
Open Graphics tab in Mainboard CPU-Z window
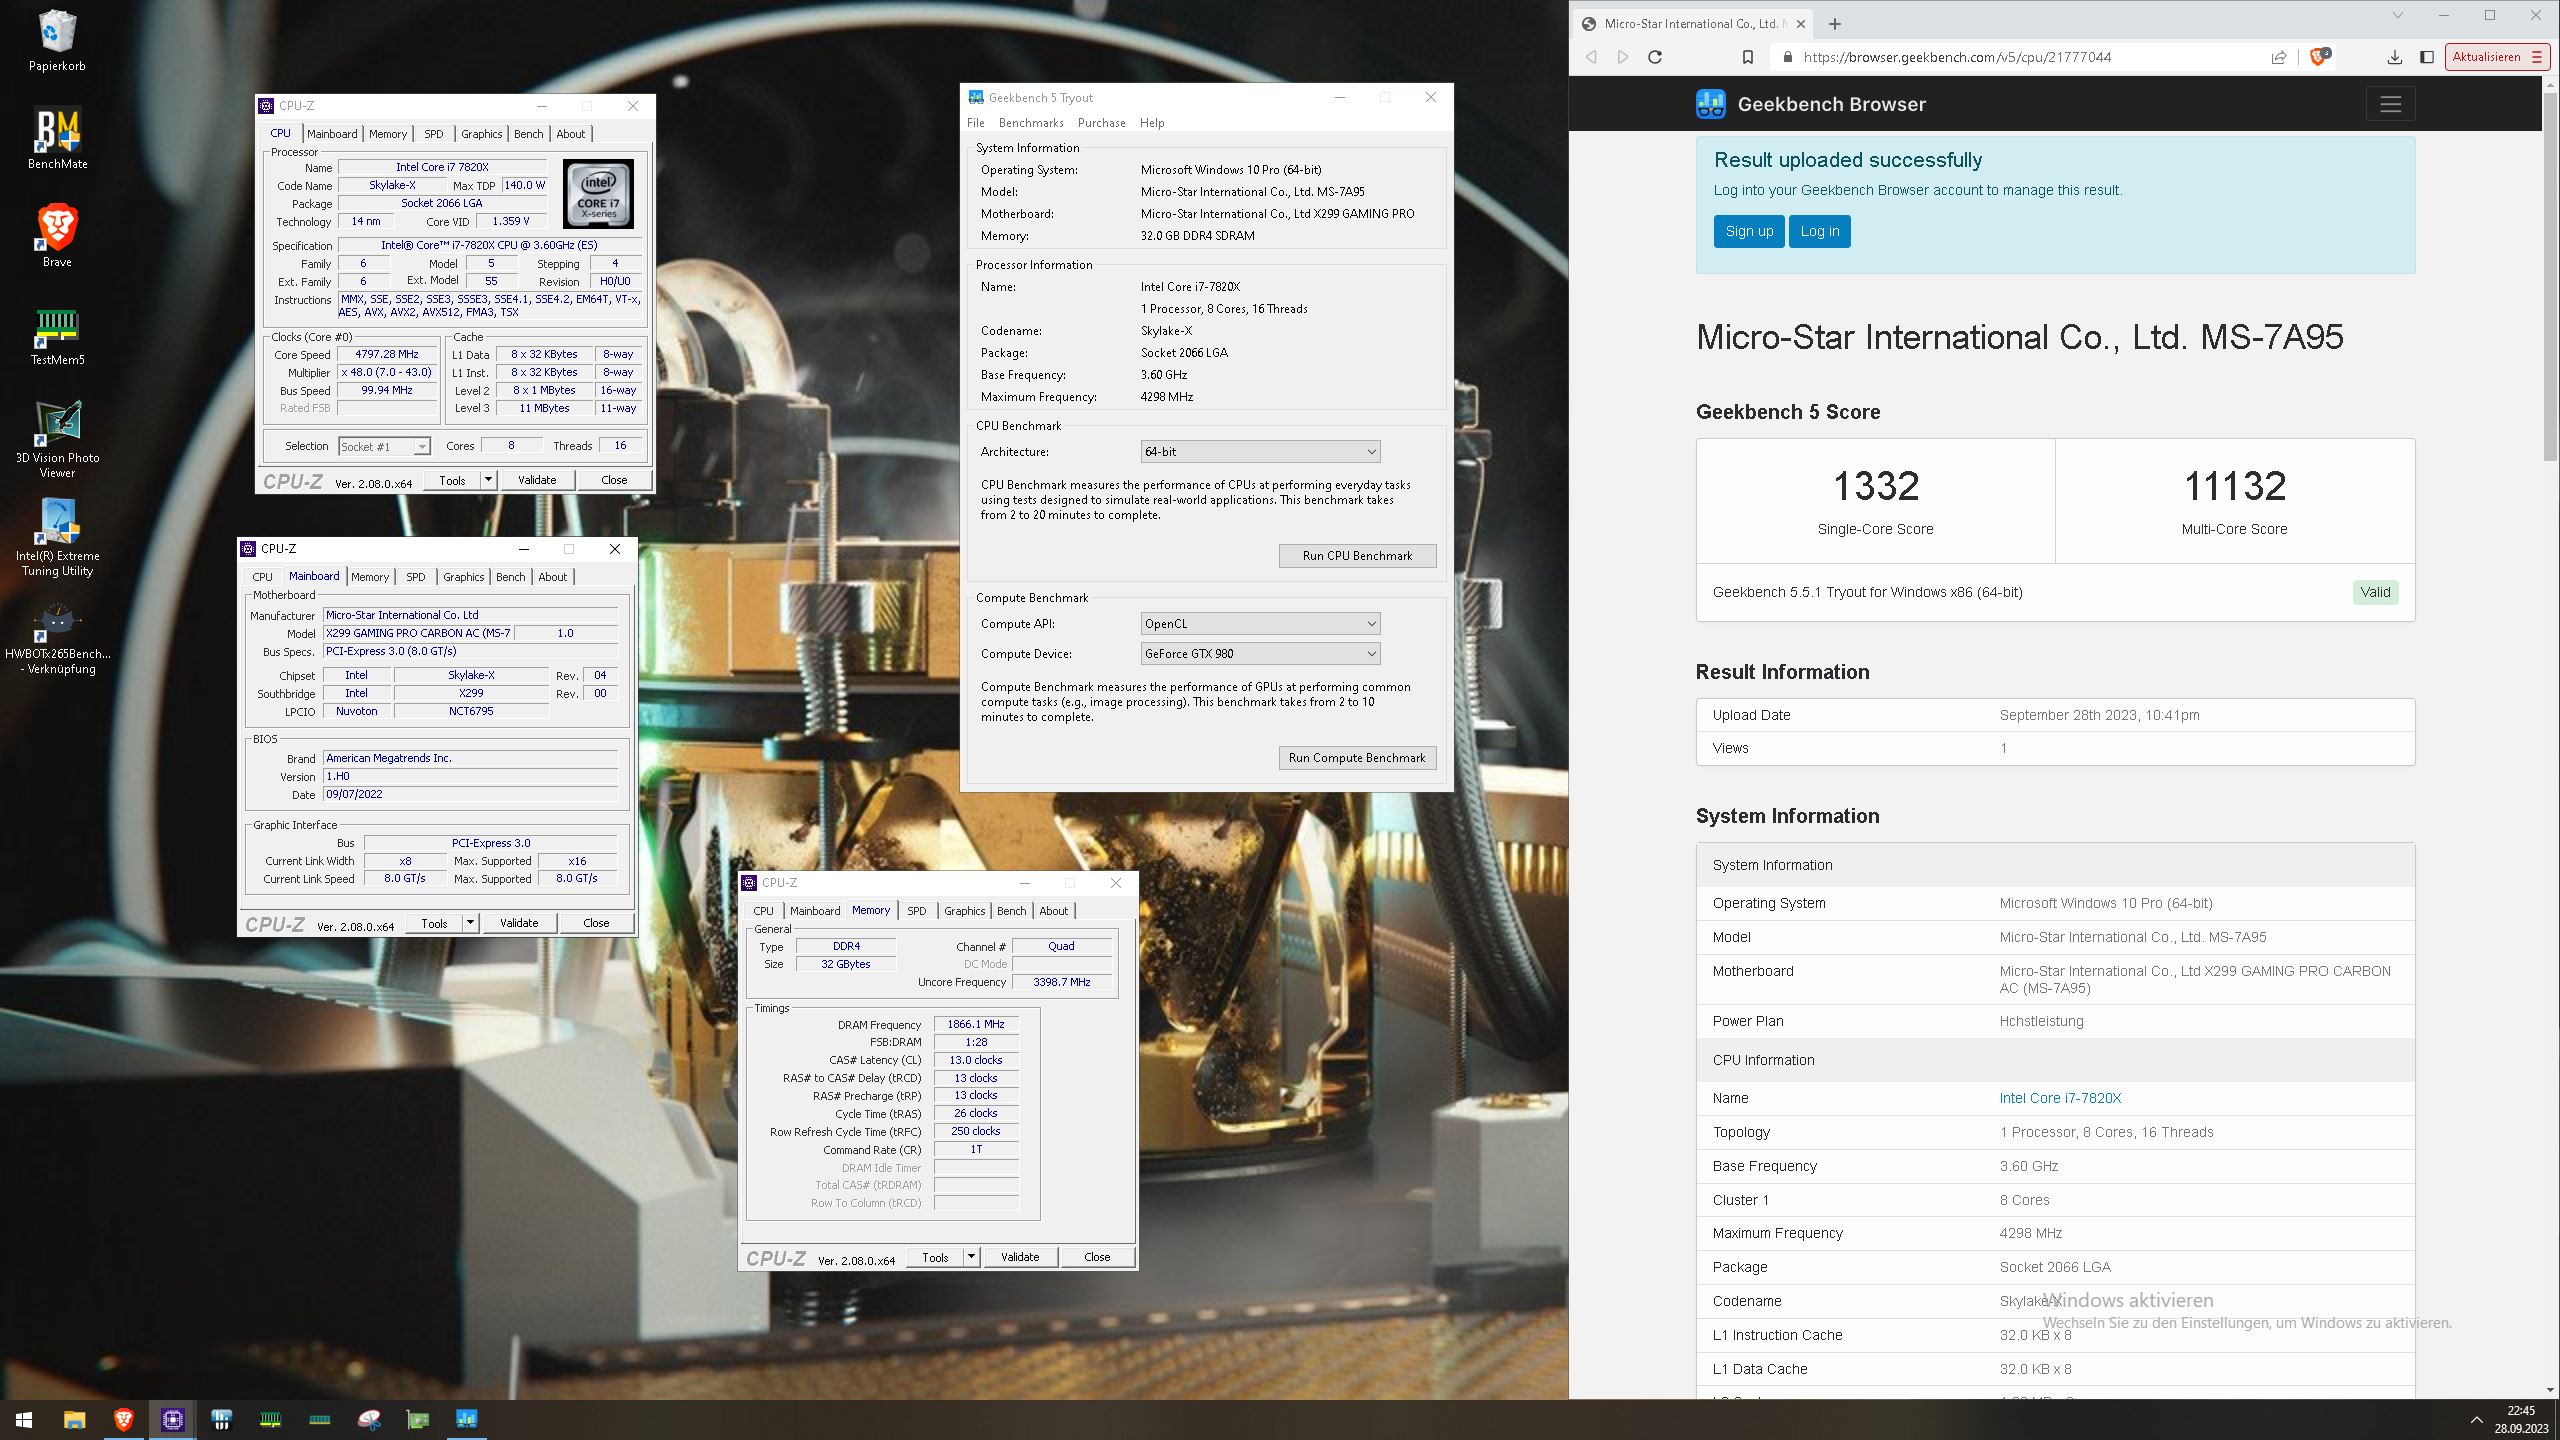tap(463, 577)
